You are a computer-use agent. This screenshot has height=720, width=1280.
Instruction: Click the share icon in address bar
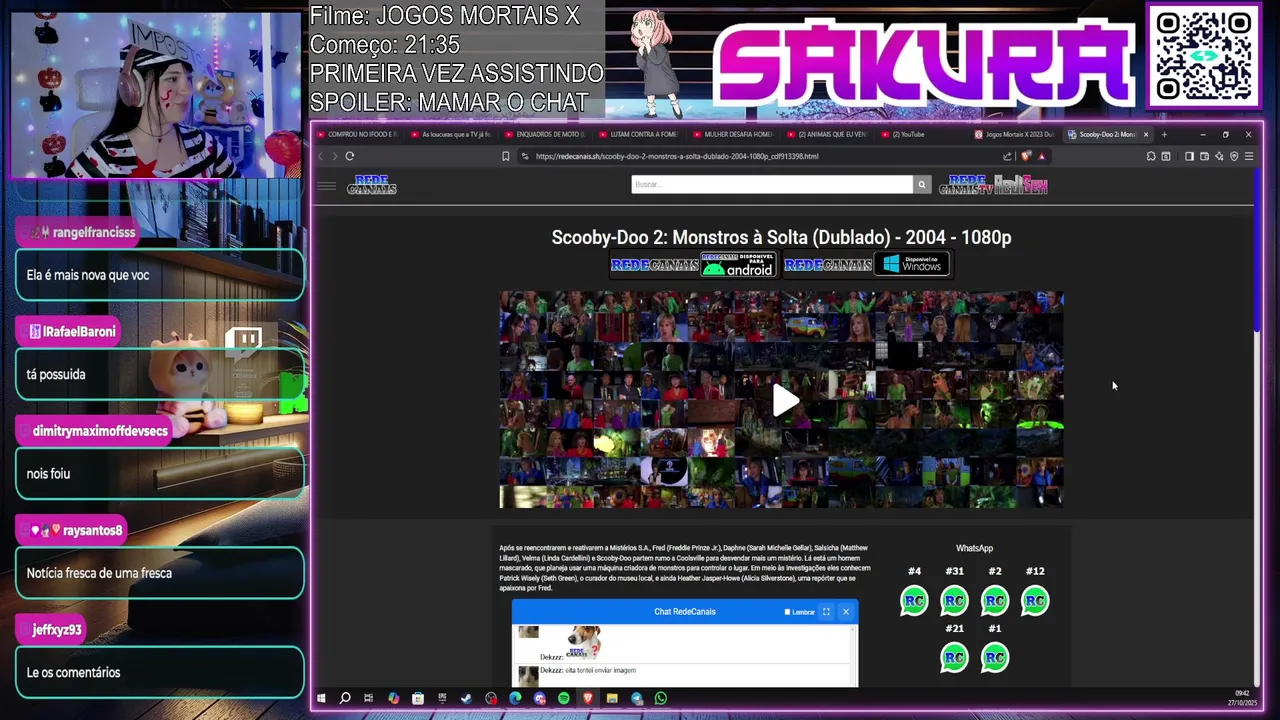pyautogui.click(x=1008, y=156)
